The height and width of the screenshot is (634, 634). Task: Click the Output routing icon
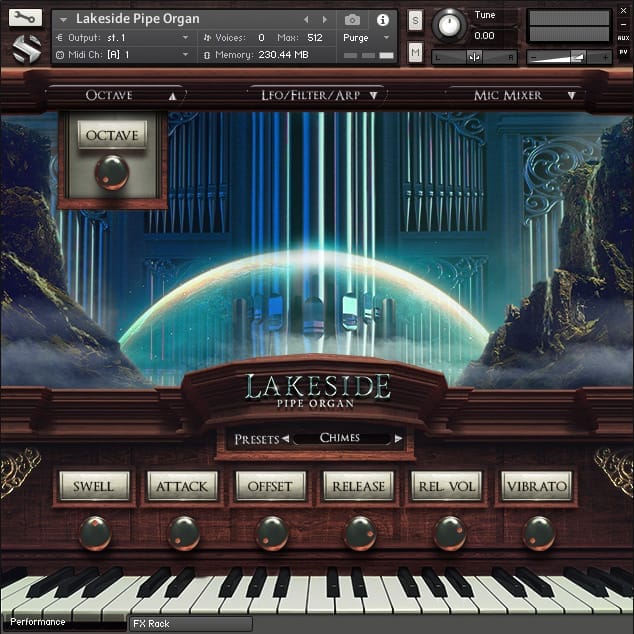click(59, 38)
